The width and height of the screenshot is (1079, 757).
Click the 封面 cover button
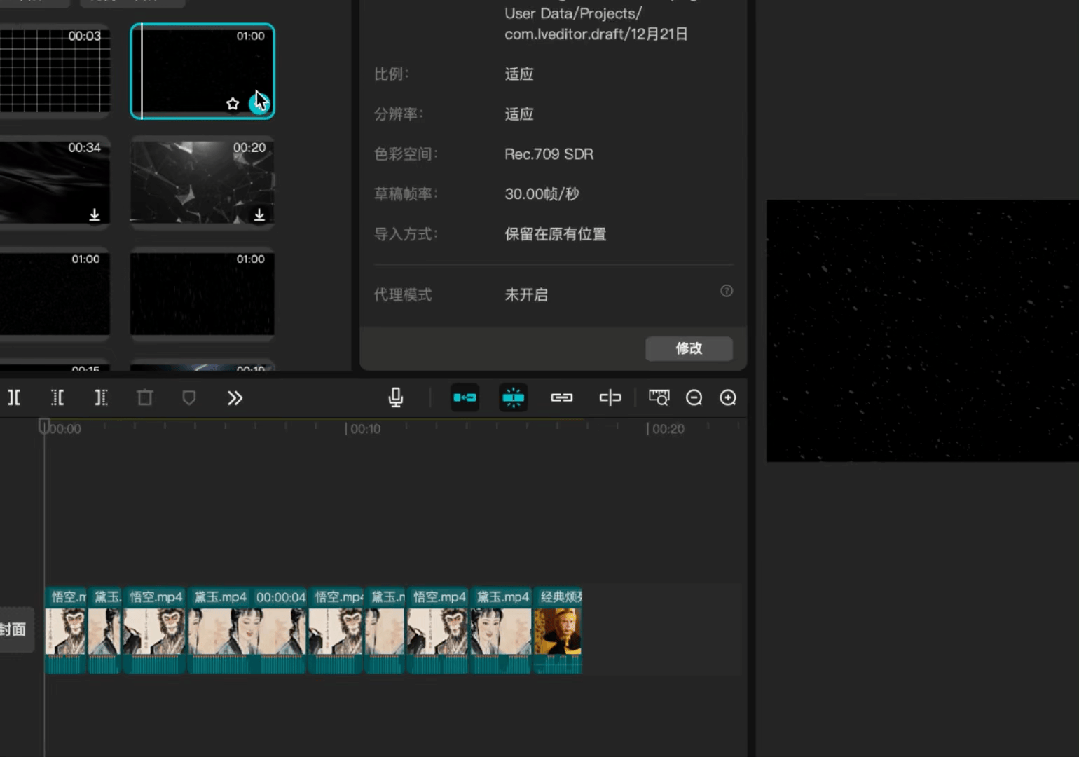pyautogui.click(x=14, y=630)
